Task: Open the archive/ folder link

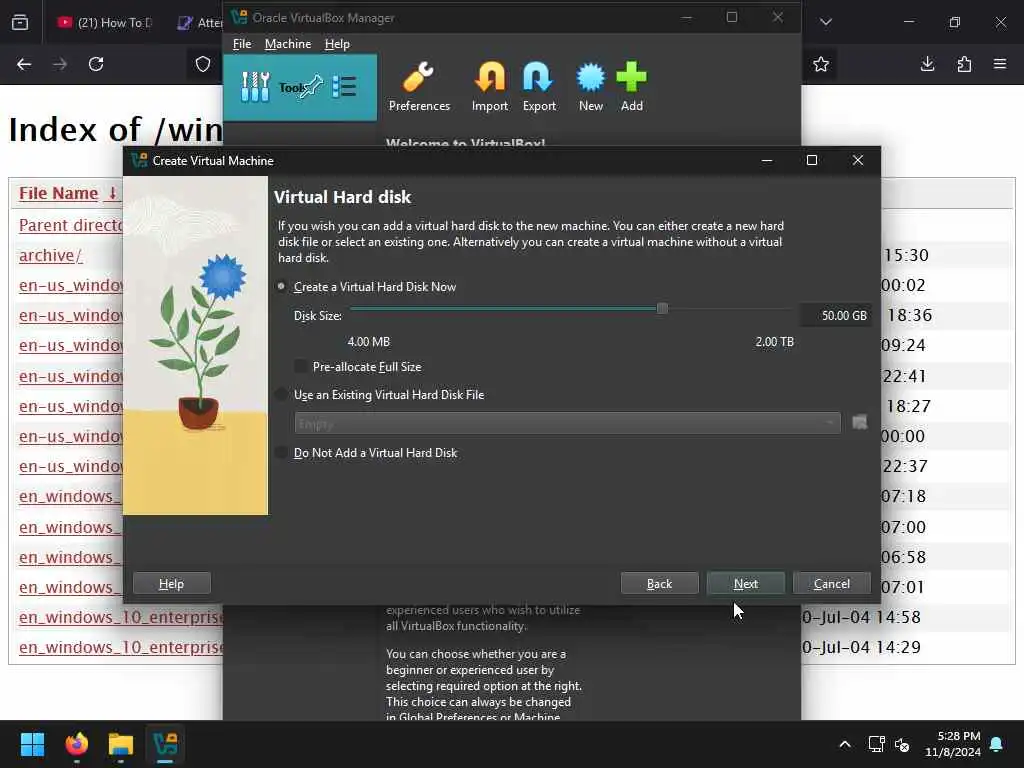Action: point(51,255)
